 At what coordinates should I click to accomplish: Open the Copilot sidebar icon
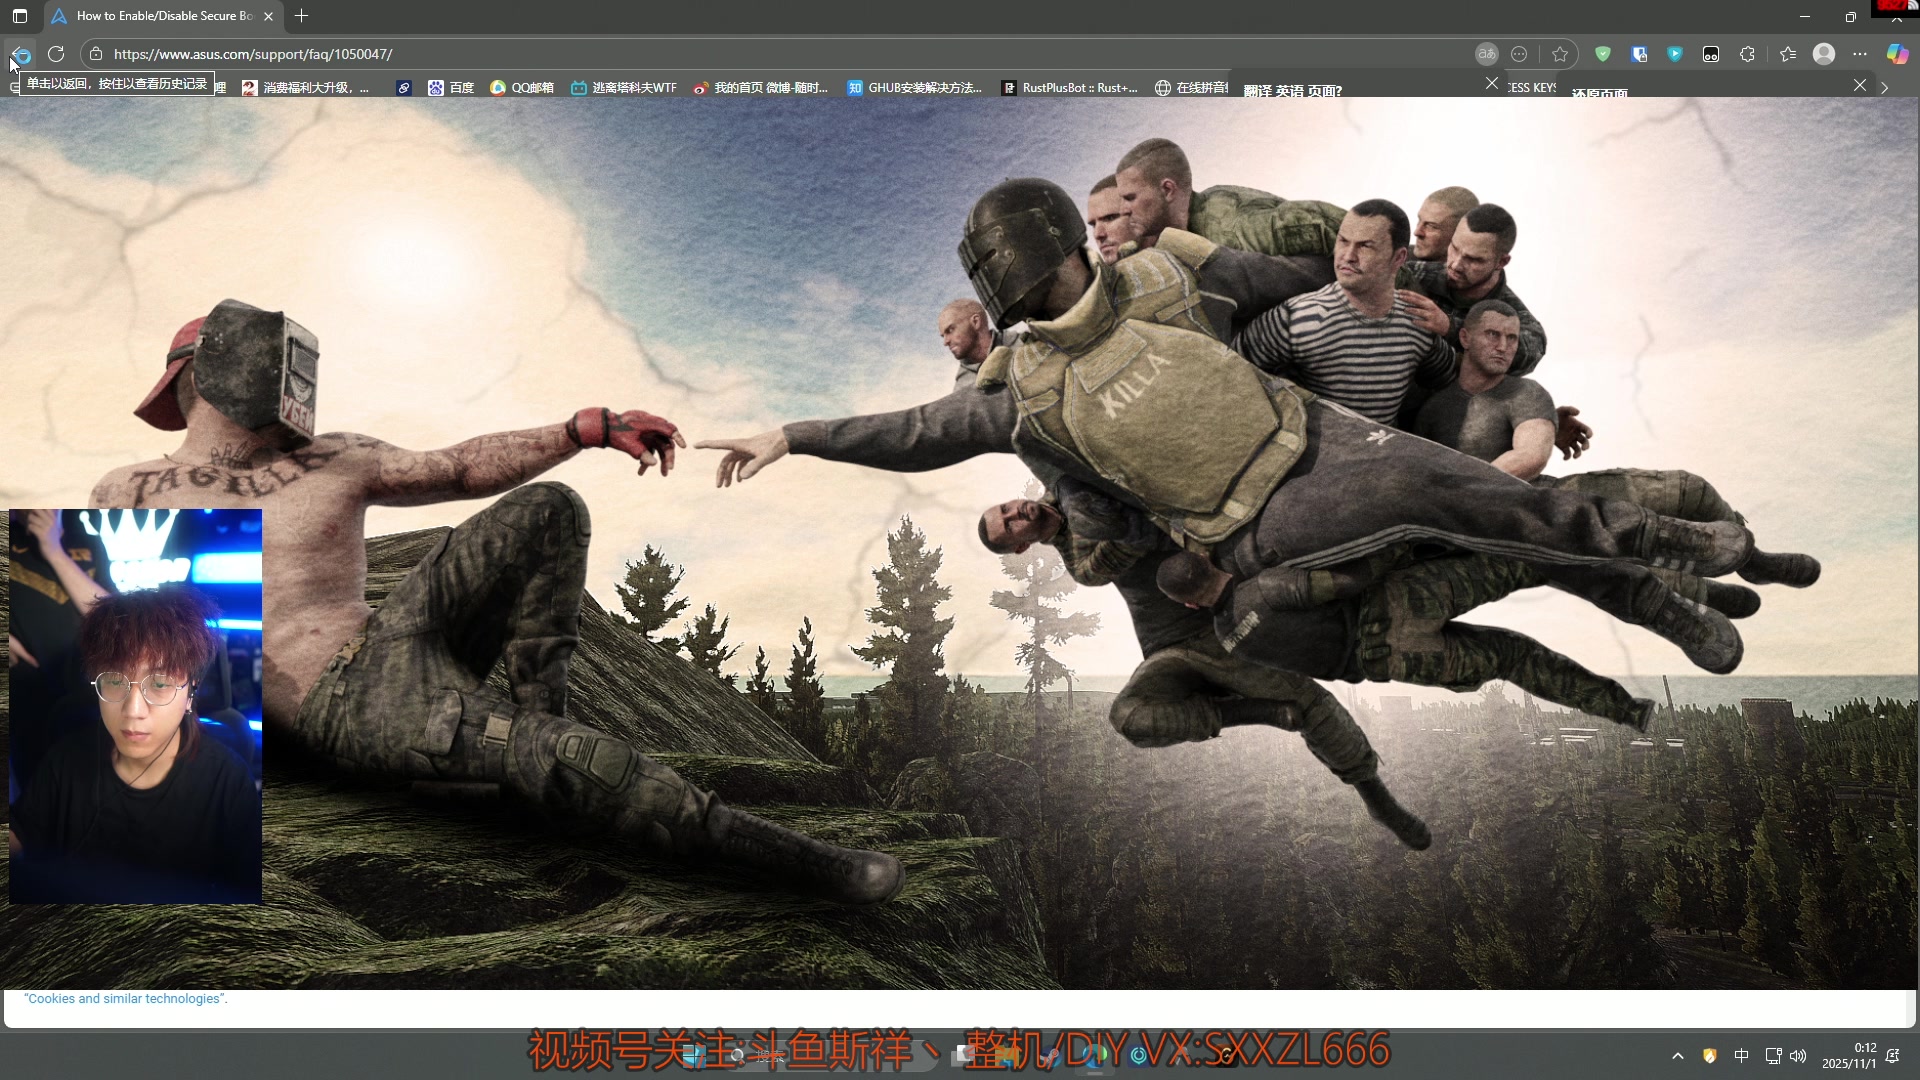[1897, 54]
